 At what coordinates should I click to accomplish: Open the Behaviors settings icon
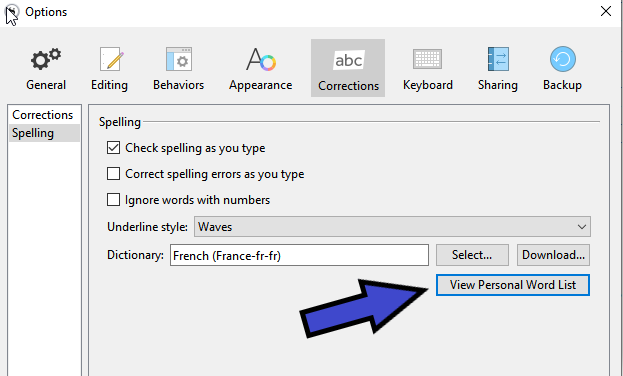pos(179,60)
